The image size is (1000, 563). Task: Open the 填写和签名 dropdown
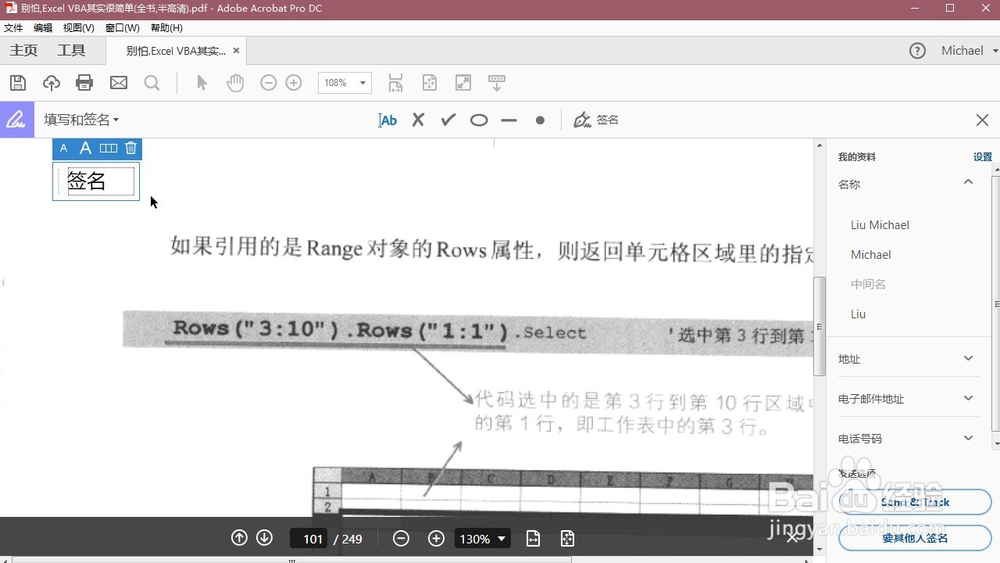82,120
